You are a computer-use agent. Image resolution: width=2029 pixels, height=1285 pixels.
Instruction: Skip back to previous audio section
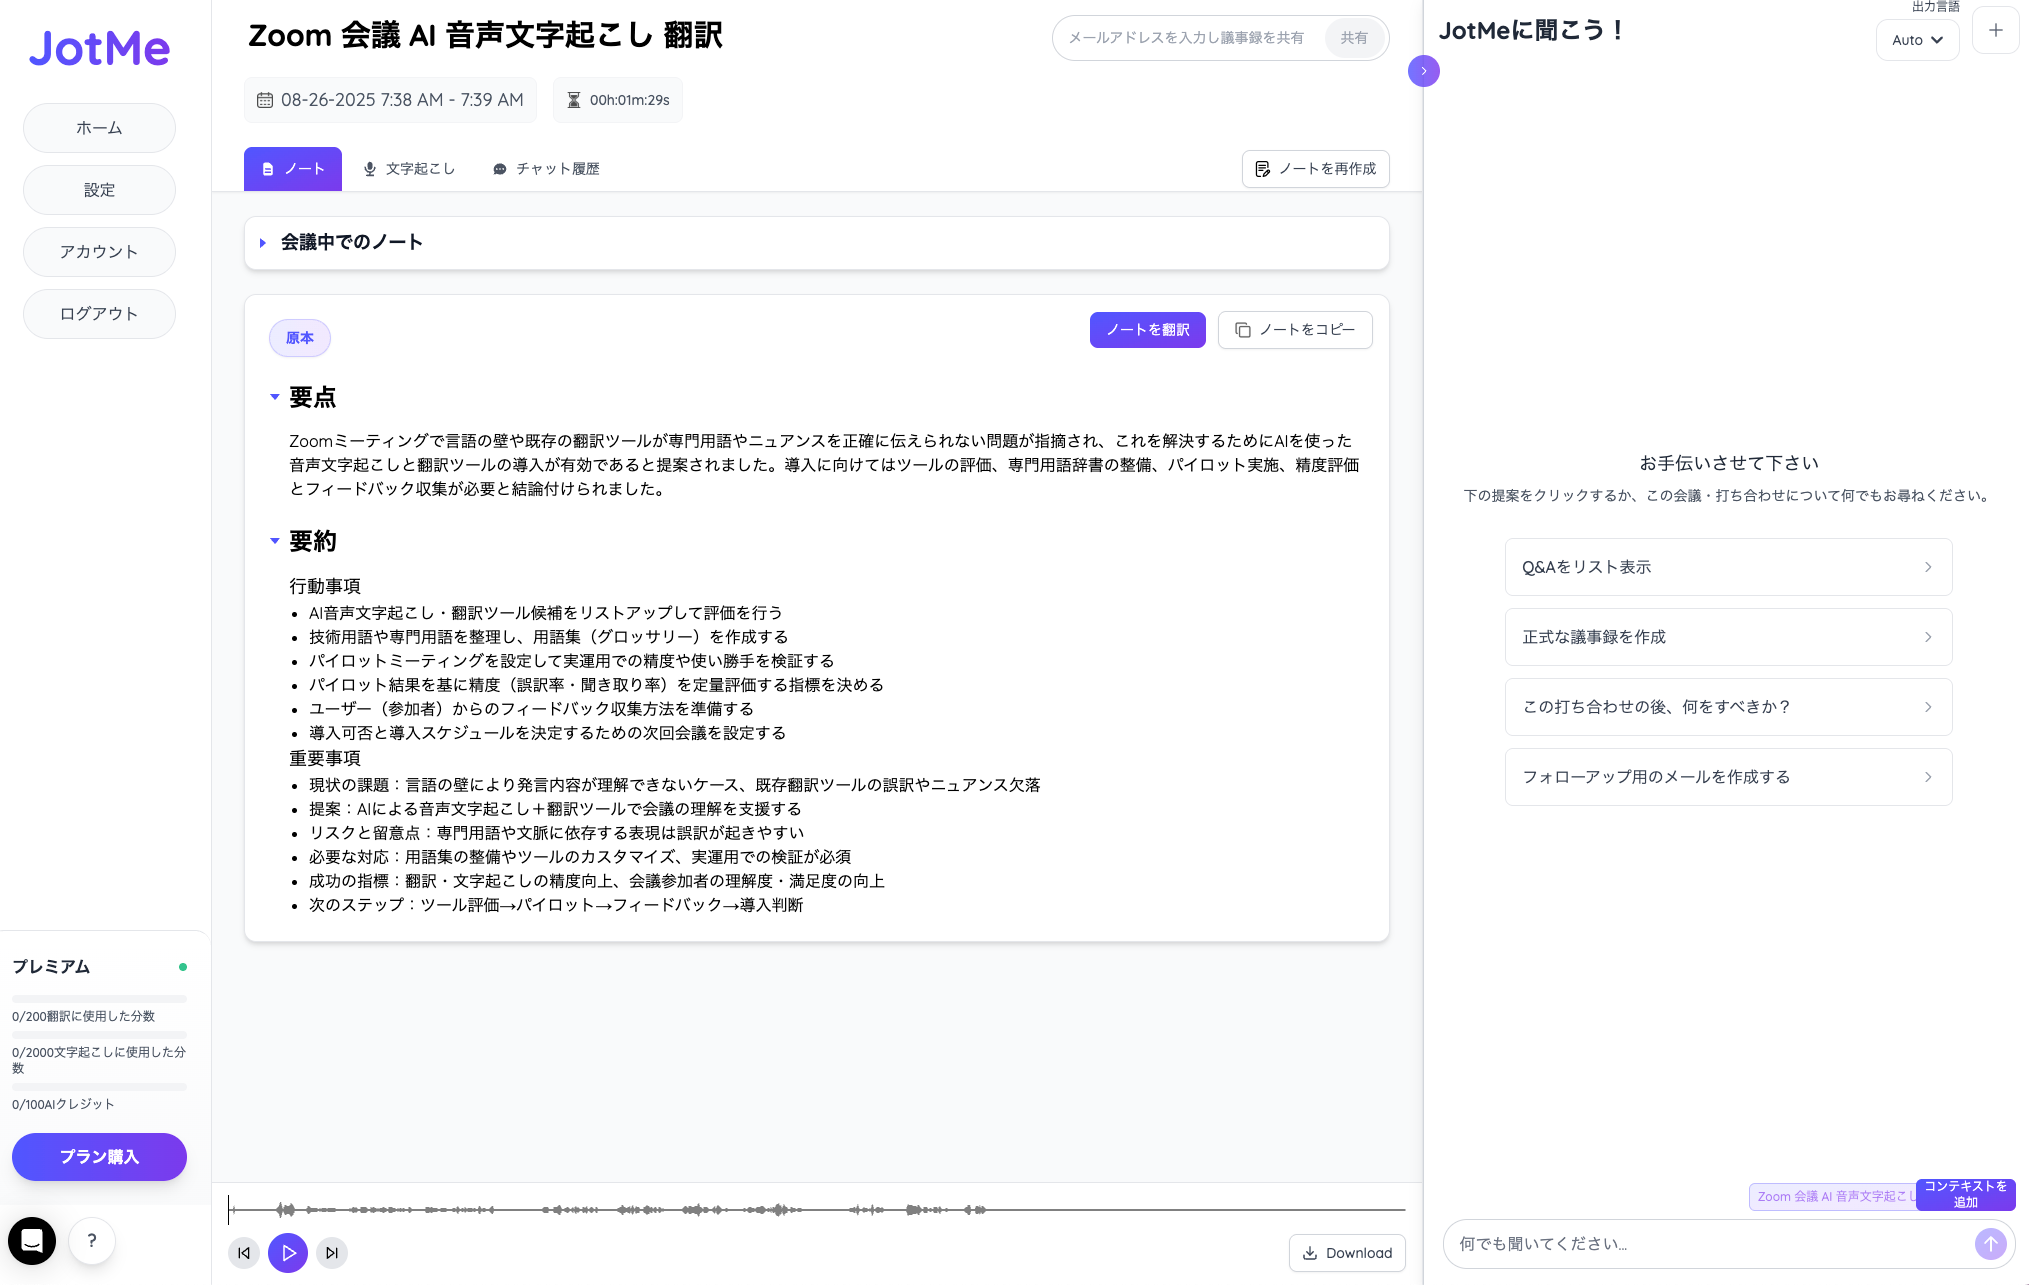(x=243, y=1253)
